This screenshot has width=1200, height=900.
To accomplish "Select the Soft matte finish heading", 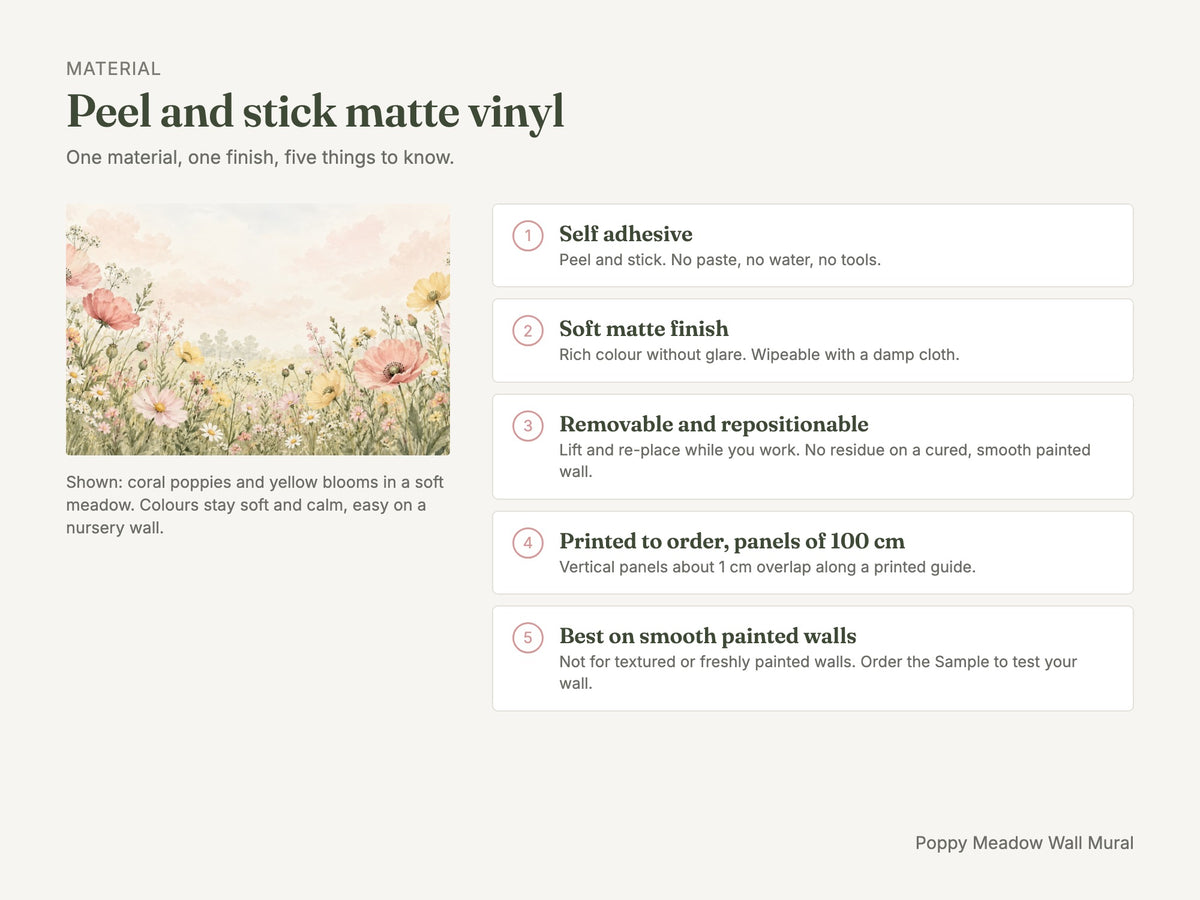I will click(644, 329).
